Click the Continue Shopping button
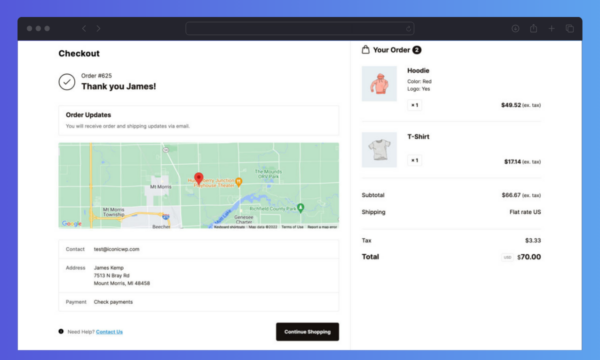The width and height of the screenshot is (600, 360). click(307, 332)
